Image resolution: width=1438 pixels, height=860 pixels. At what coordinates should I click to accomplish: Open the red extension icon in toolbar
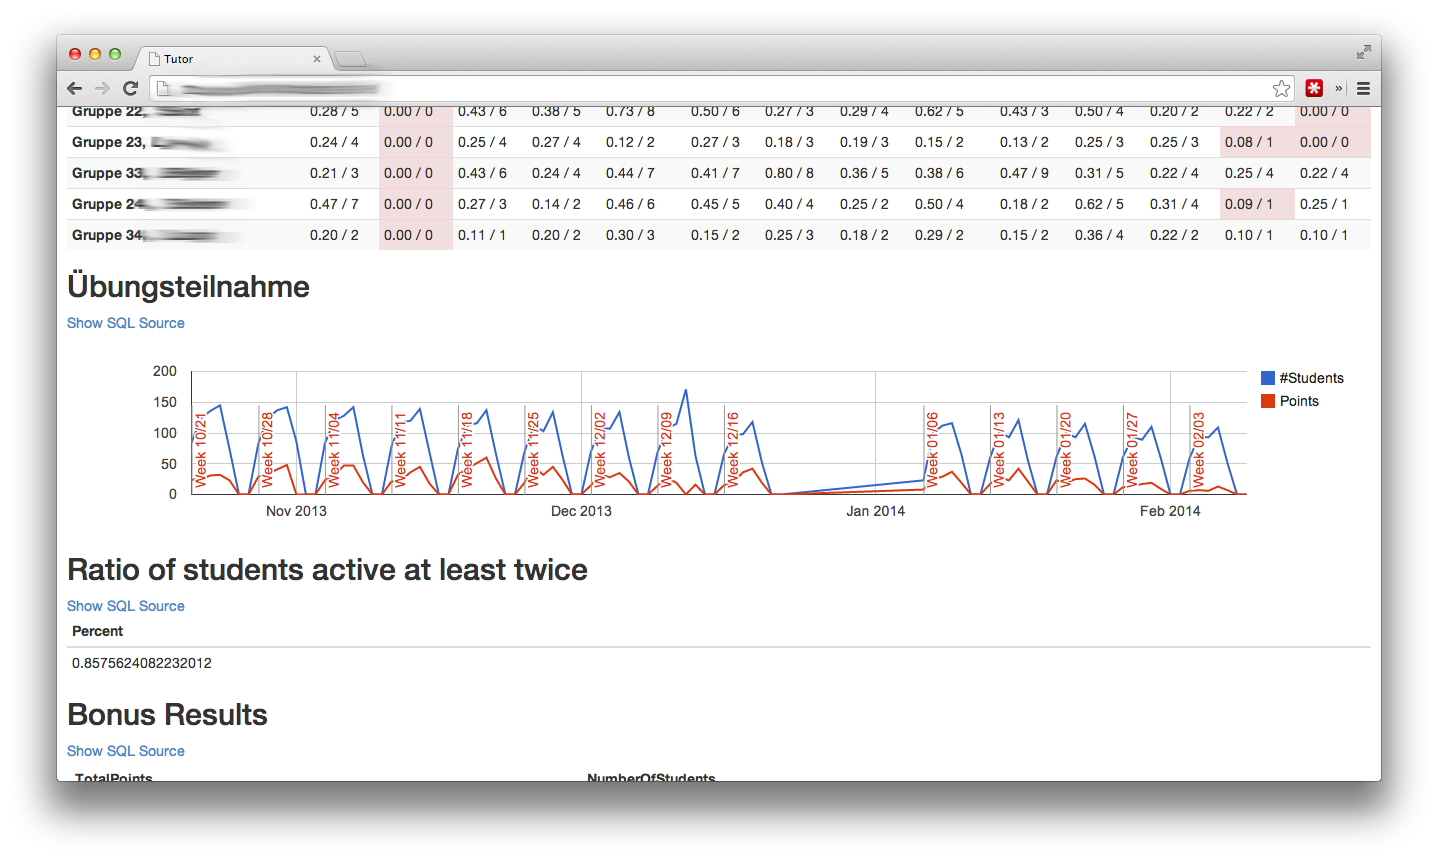coord(1314,88)
